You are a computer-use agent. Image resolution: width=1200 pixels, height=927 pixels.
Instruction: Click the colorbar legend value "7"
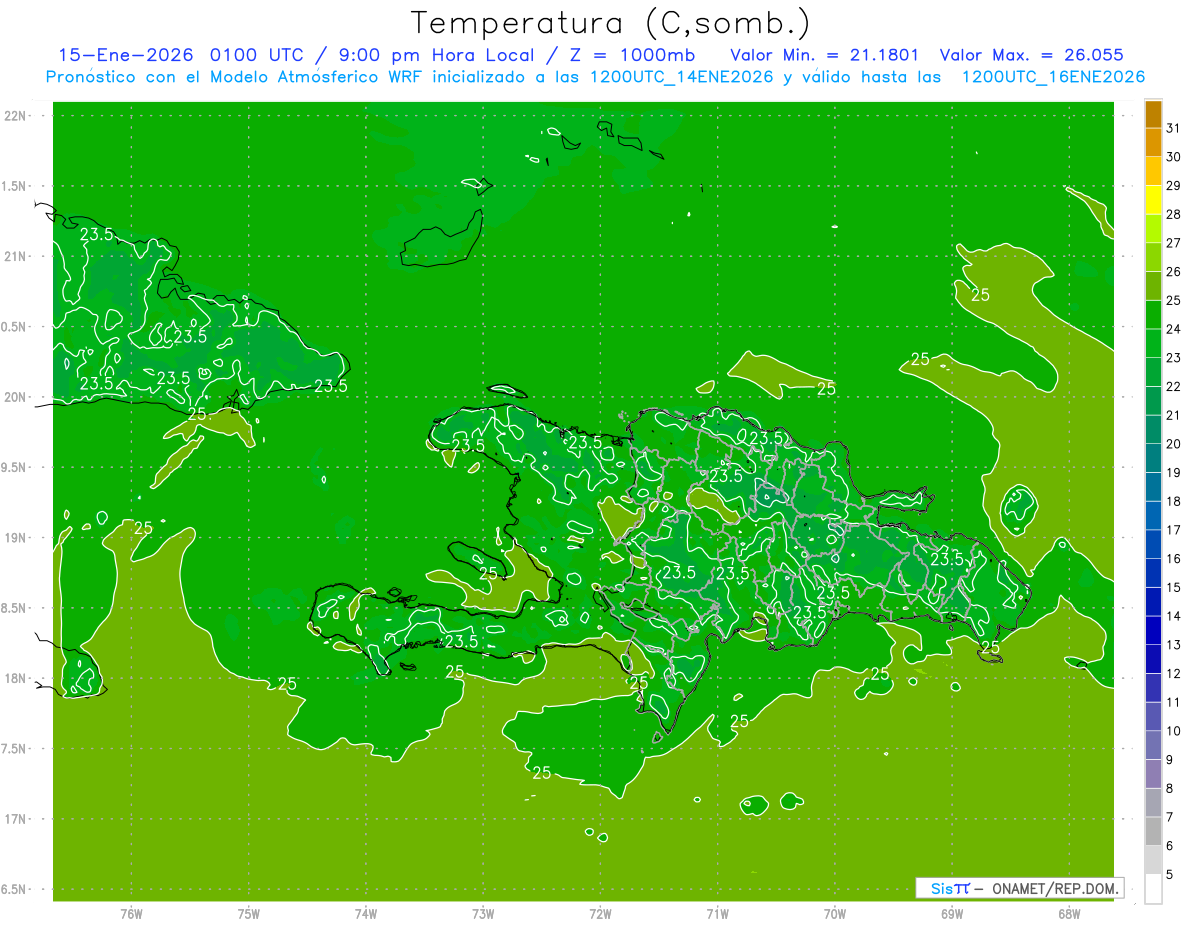point(1170,817)
